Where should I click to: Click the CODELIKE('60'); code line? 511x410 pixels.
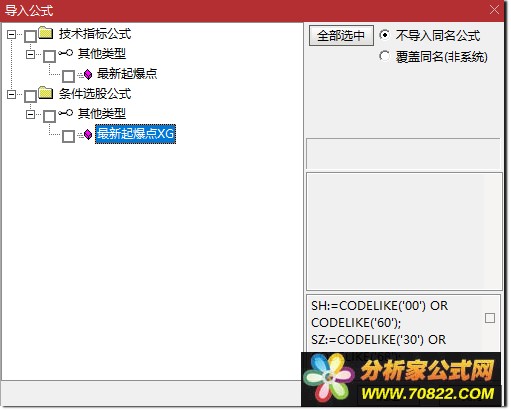[x=356, y=323]
